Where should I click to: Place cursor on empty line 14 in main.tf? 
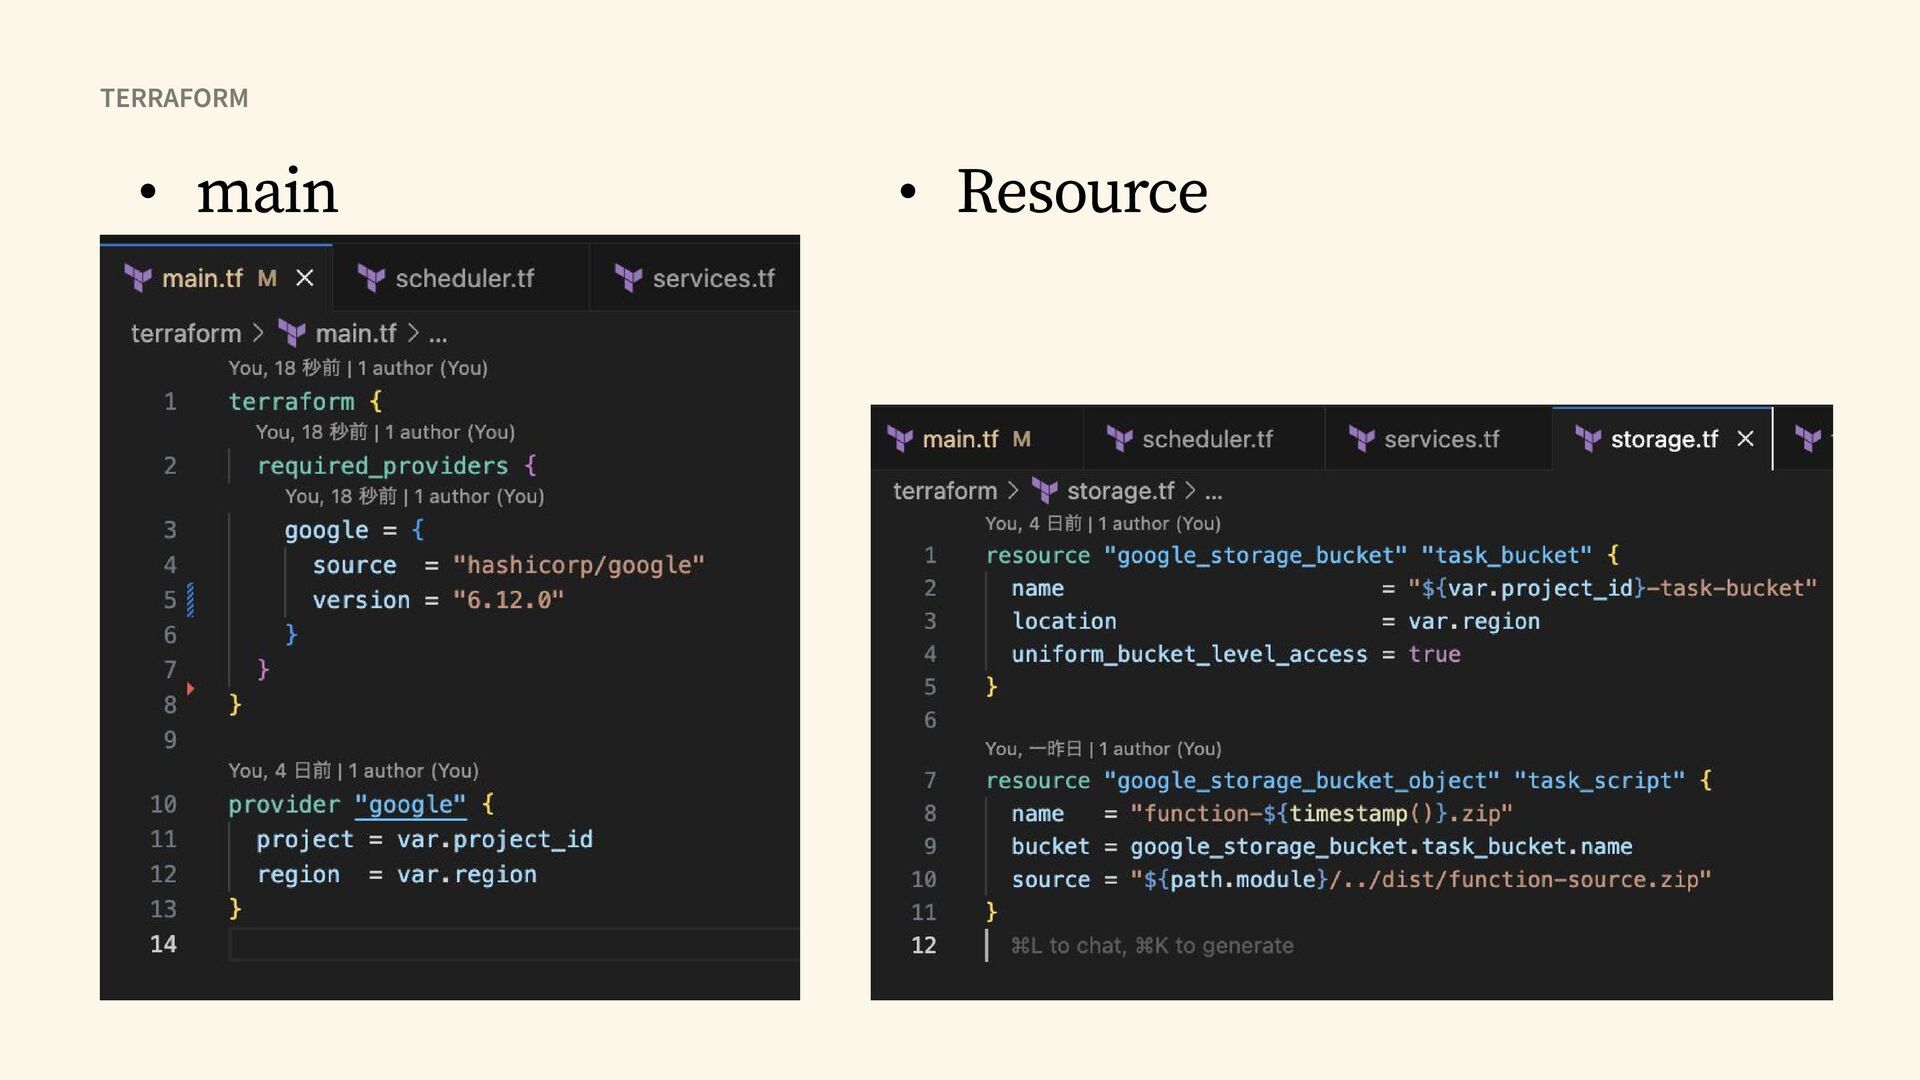tap(514, 944)
